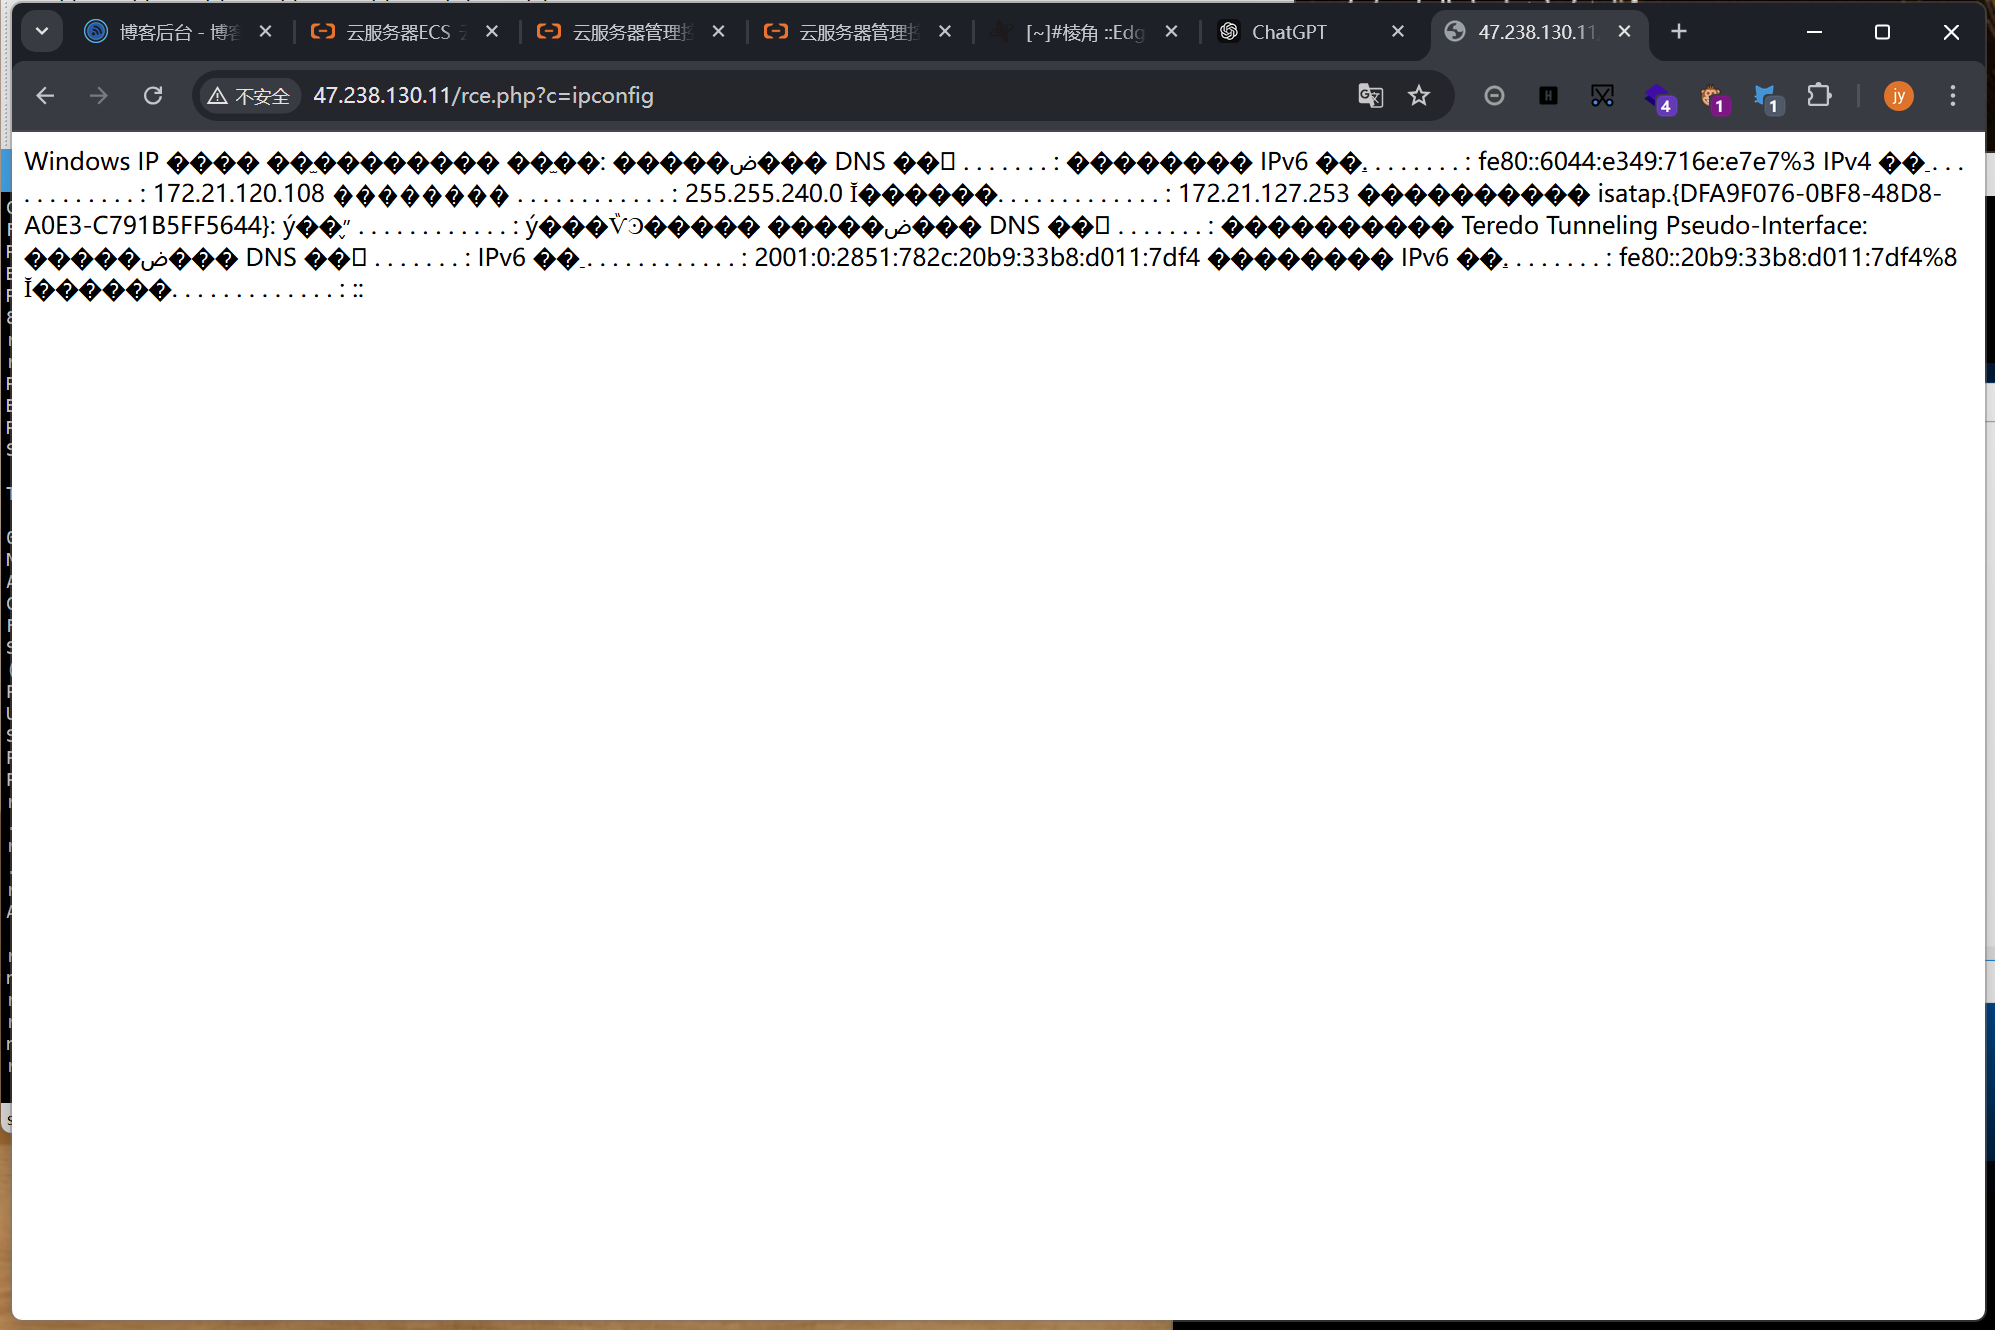Image resolution: width=1995 pixels, height=1330 pixels.
Task: Open a new tab with plus button
Action: 1679,32
